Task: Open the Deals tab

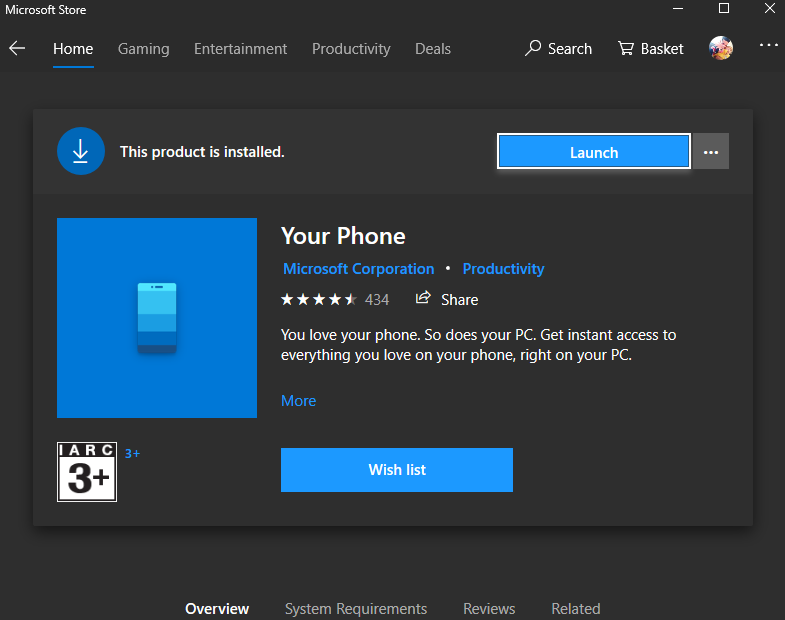Action: click(433, 49)
